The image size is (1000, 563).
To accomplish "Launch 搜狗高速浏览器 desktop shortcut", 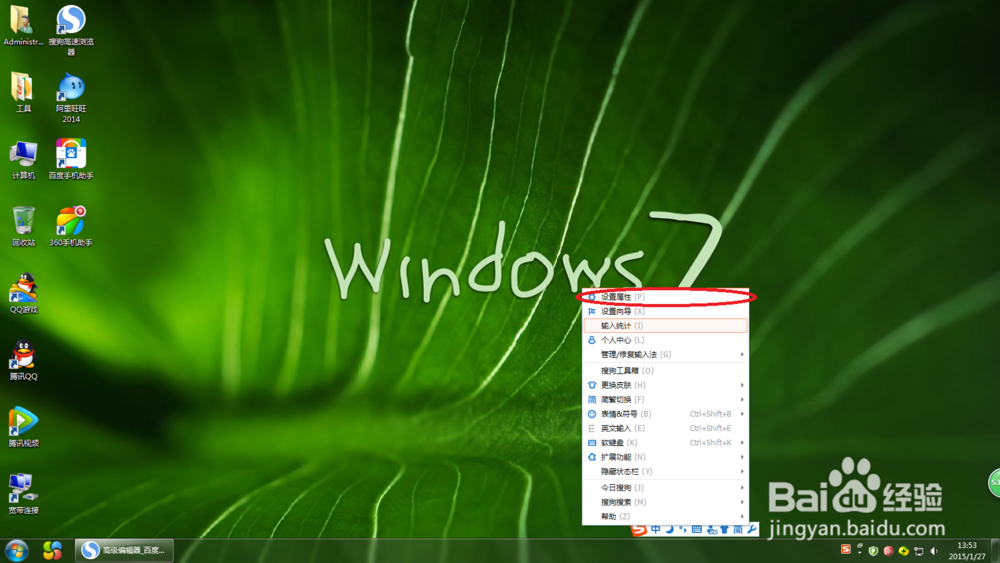I will click(71, 30).
